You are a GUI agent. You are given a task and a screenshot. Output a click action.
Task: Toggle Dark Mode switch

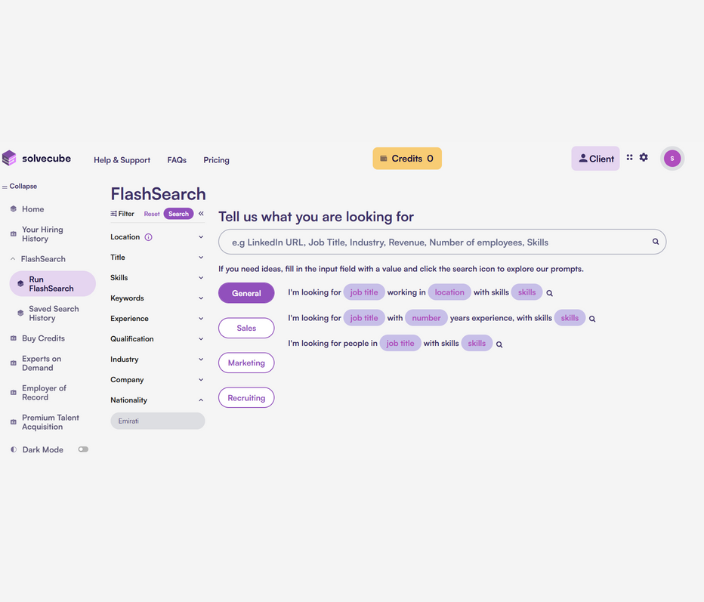[83, 450]
